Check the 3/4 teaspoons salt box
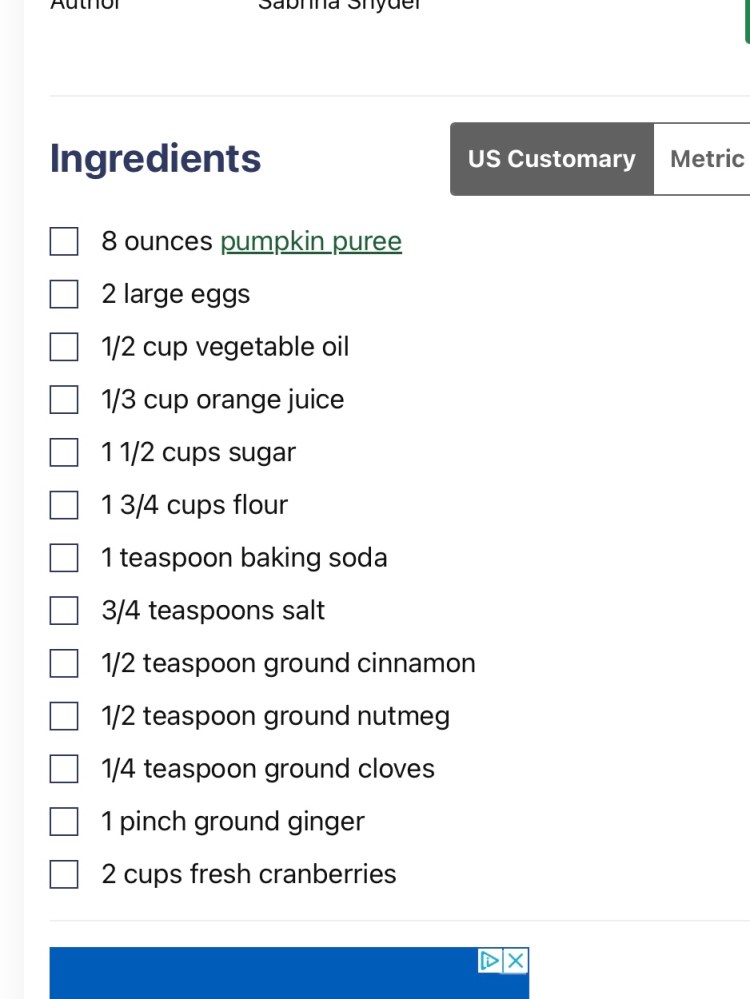Screen dimensions: 750x999 click(x=64, y=611)
